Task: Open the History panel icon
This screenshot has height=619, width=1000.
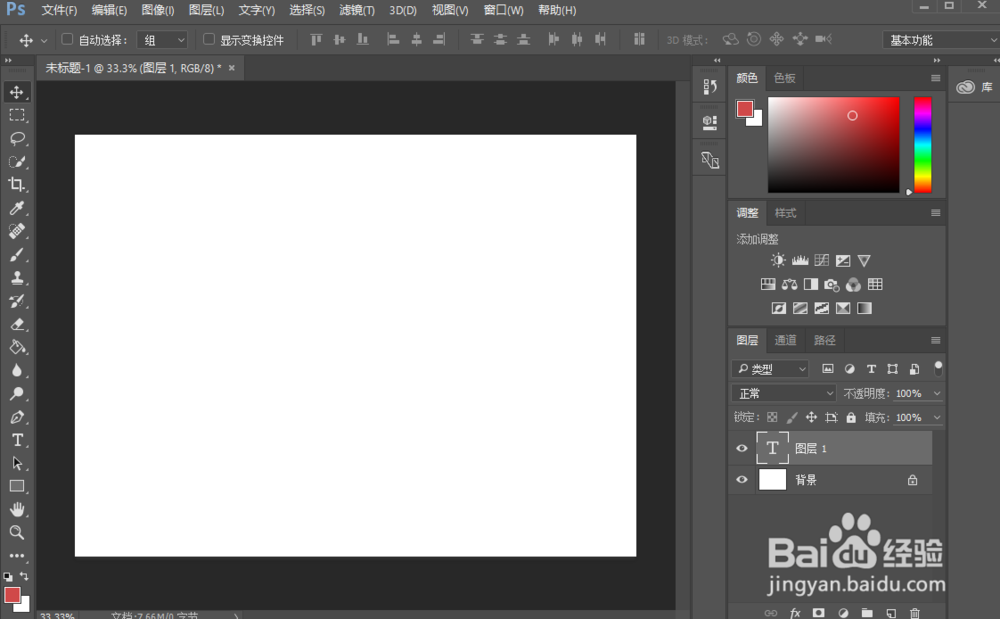Action: pyautogui.click(x=710, y=86)
